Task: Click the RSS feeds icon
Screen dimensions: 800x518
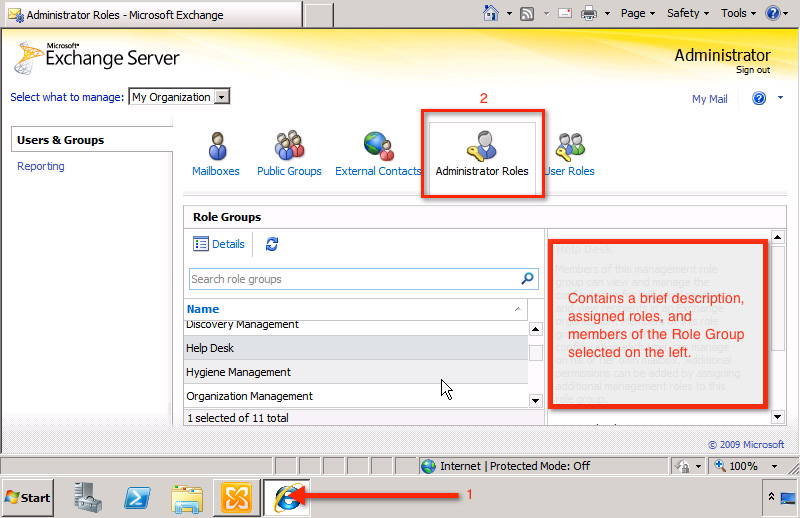Action: click(x=527, y=14)
